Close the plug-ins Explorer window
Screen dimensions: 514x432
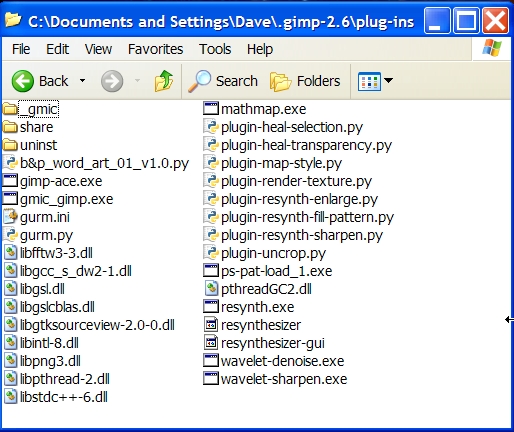pyautogui.click(x=496, y=21)
